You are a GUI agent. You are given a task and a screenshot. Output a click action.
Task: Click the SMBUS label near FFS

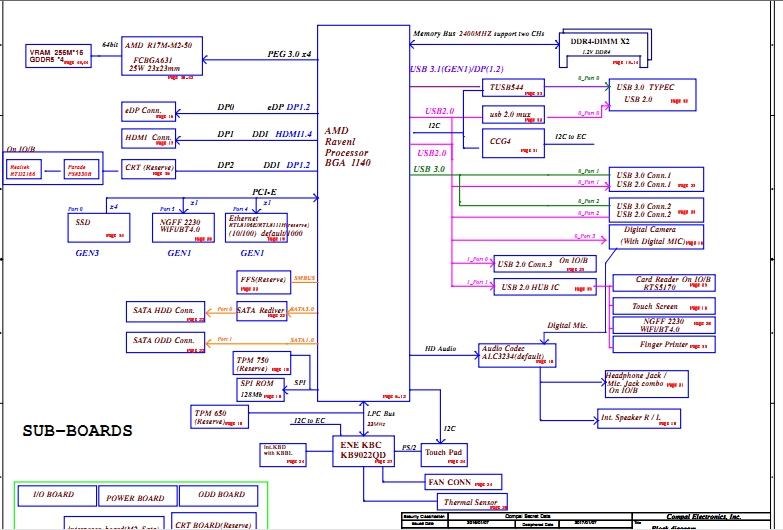click(x=304, y=278)
